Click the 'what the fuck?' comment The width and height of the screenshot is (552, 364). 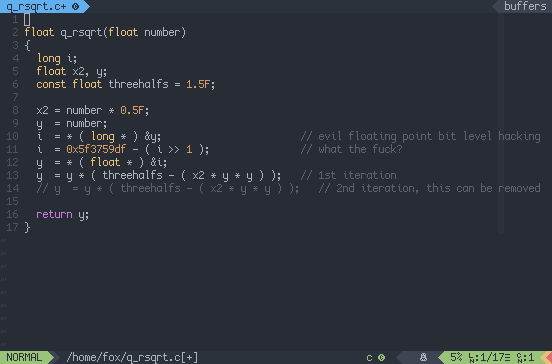coord(351,149)
